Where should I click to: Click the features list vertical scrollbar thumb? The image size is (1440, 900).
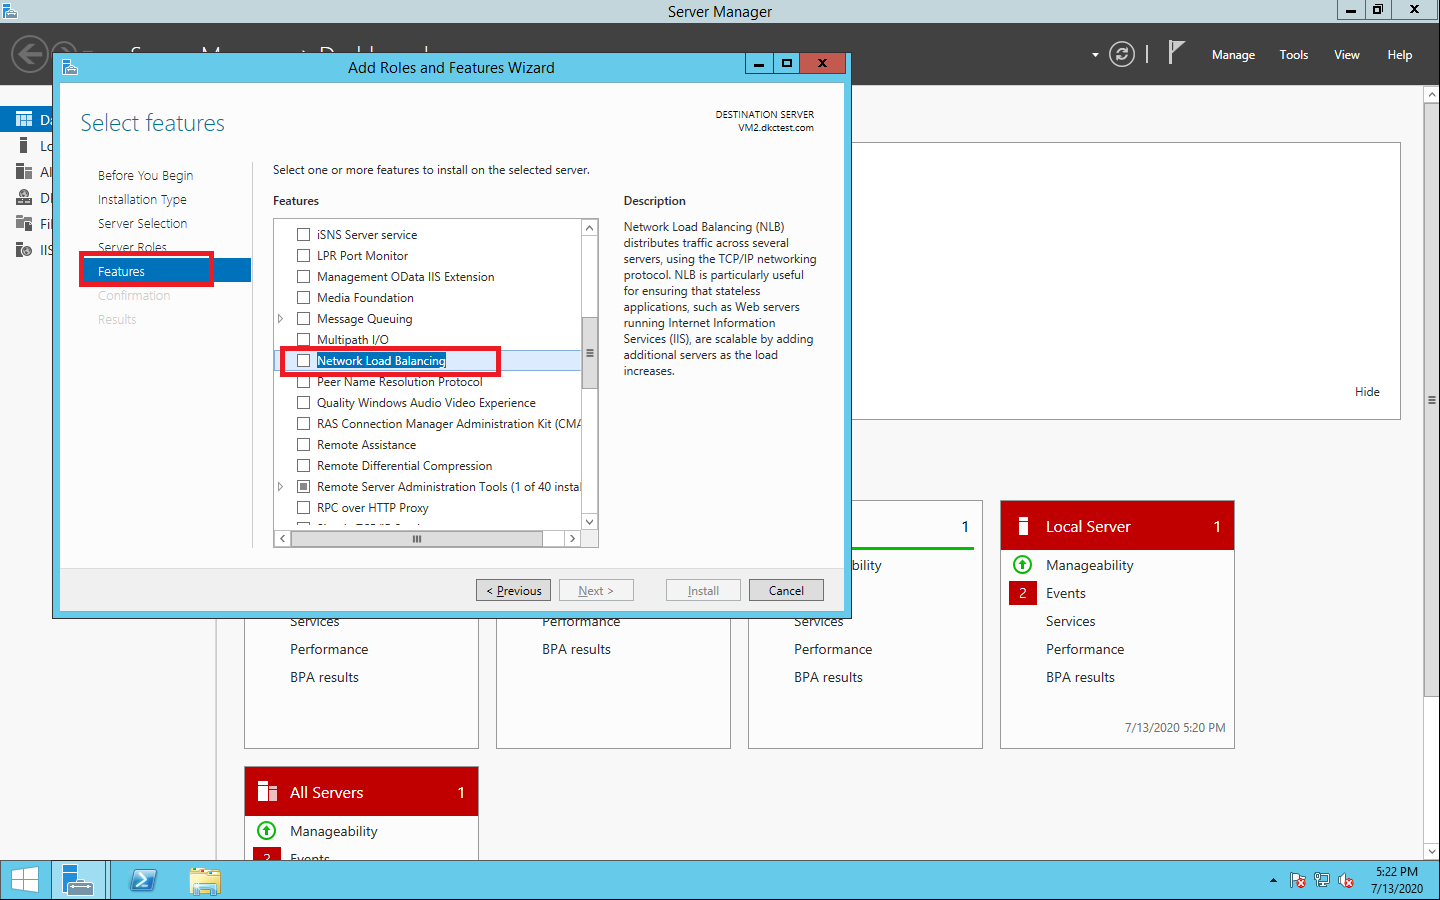point(590,353)
